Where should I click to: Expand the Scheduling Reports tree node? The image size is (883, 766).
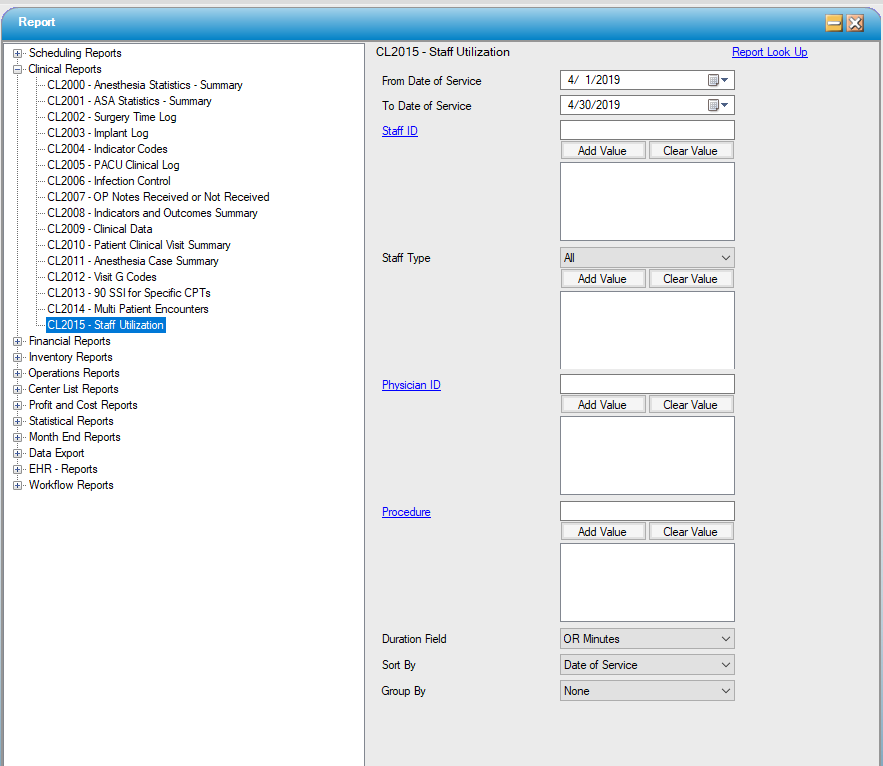click(x=18, y=53)
